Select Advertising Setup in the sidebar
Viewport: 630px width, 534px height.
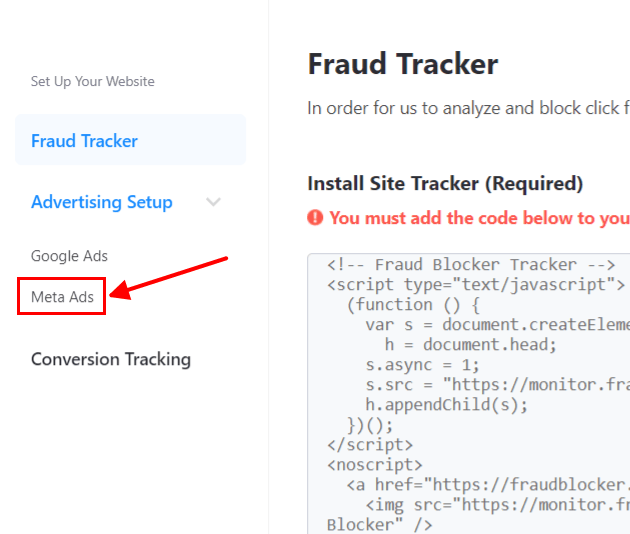tap(102, 202)
